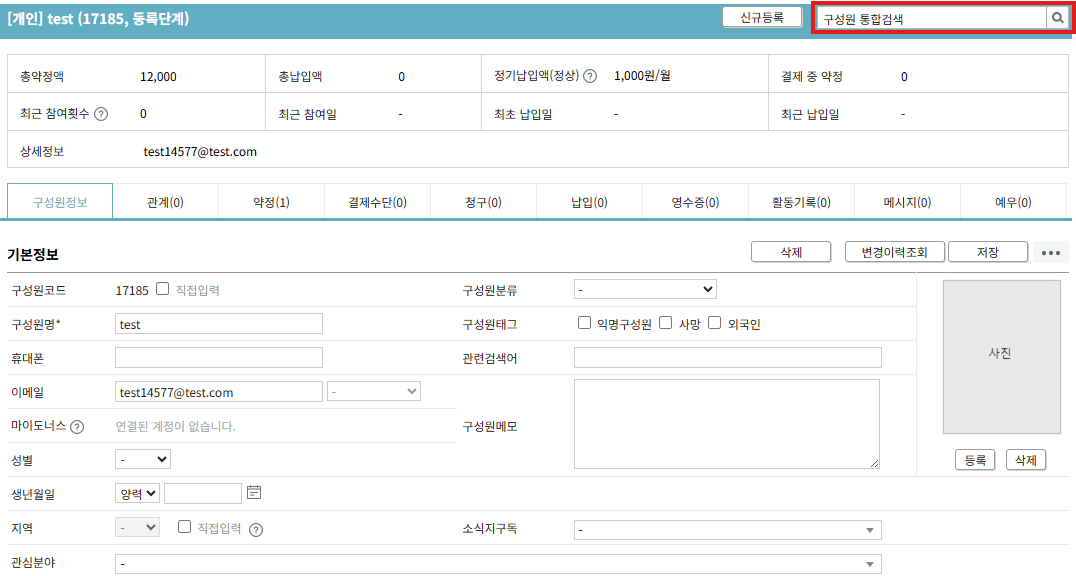Click the 총약정액 value 12,000
This screenshot has height=576, width=1076.
point(159,76)
